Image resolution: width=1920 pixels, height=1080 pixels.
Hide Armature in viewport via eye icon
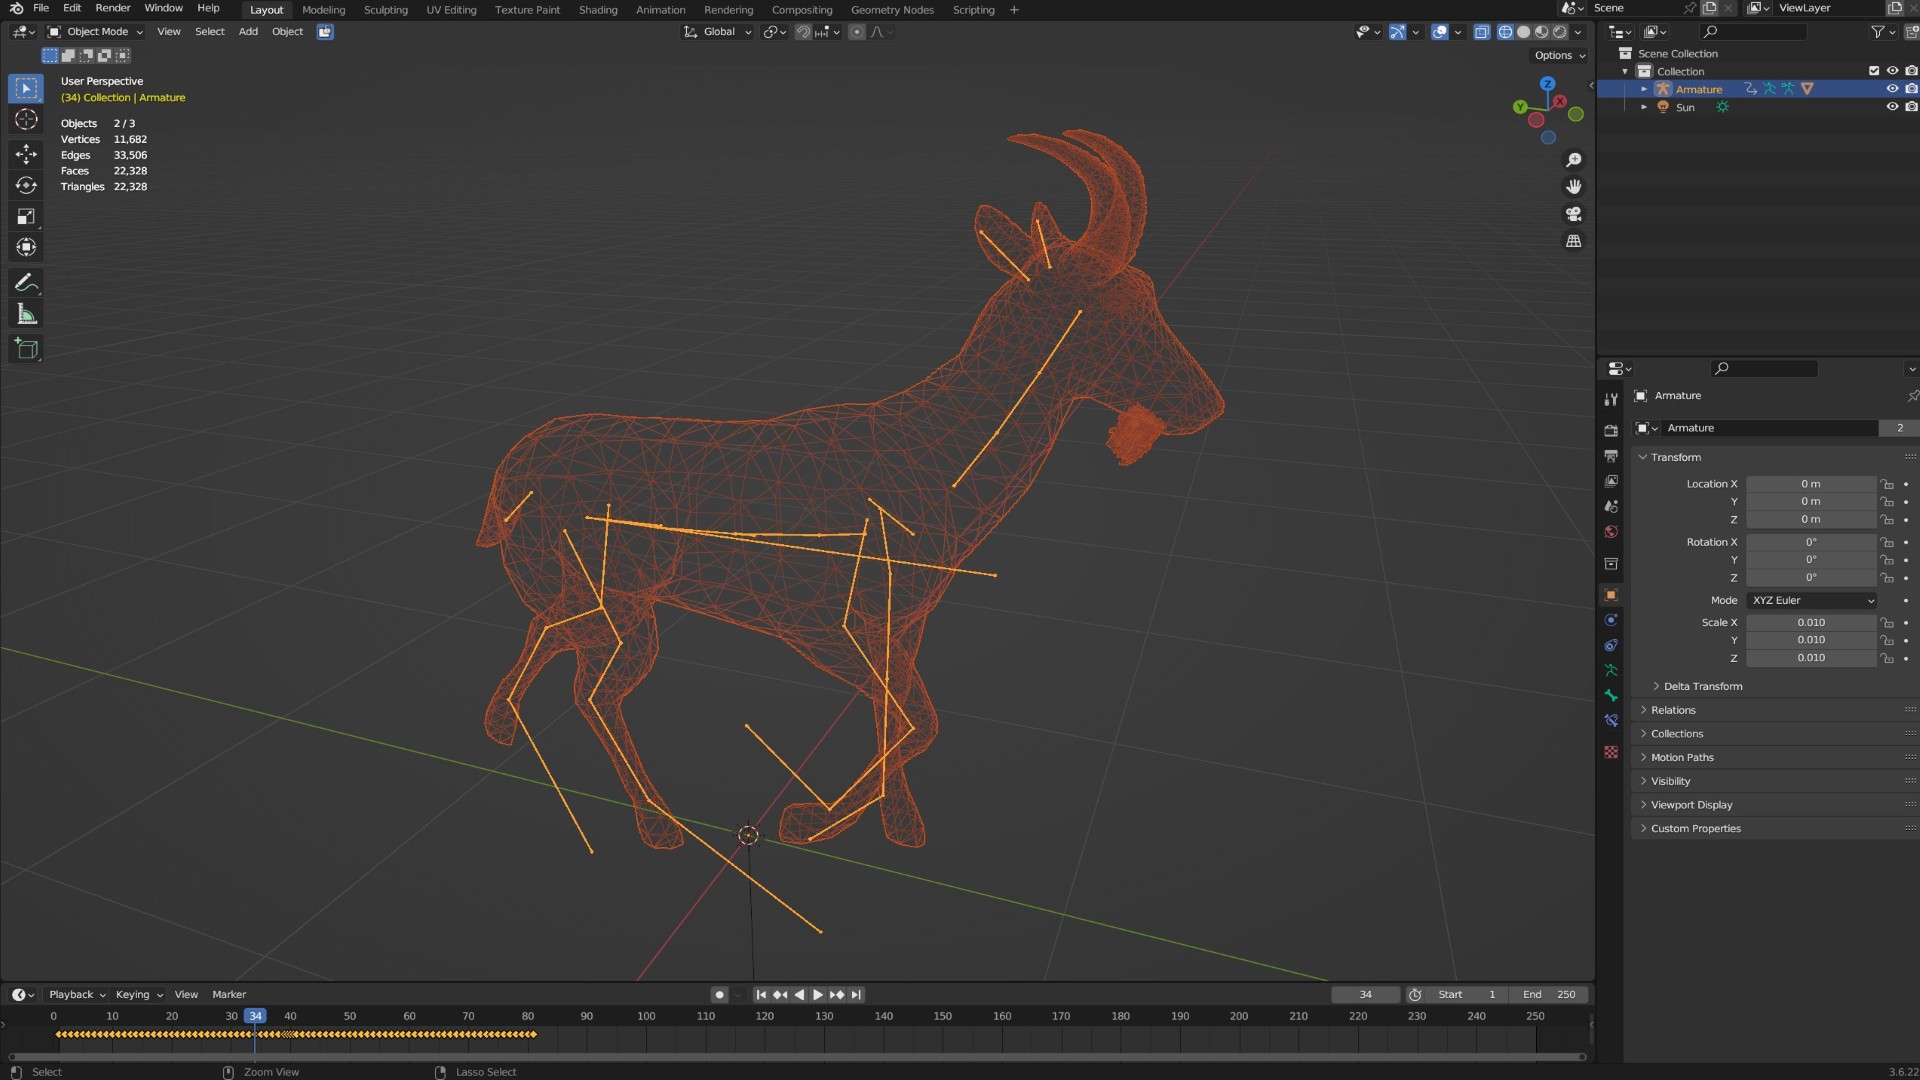point(1892,89)
